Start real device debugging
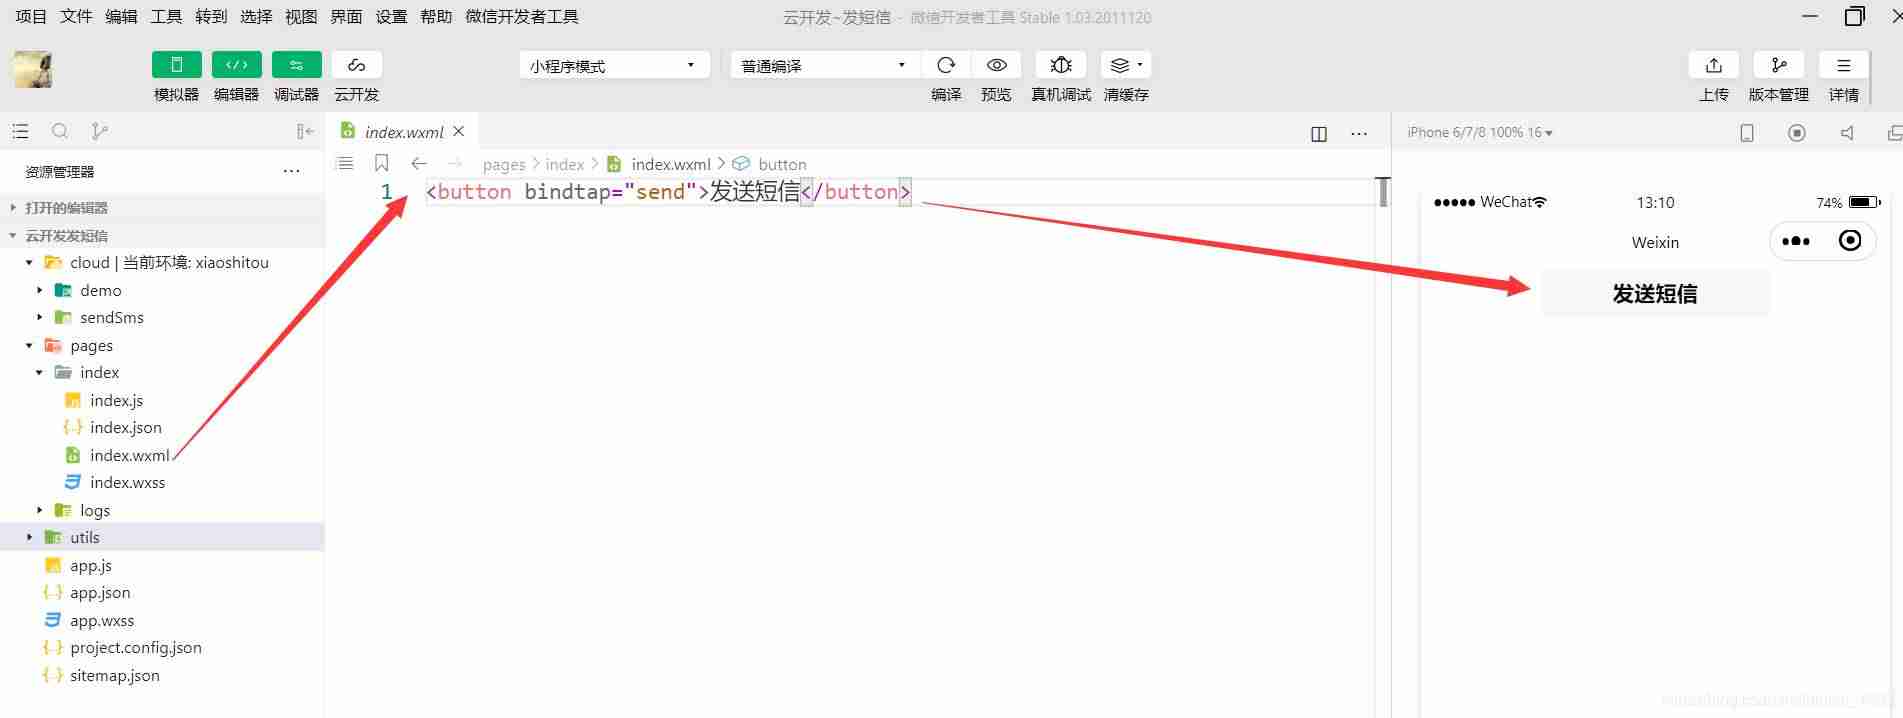The image size is (1903, 718). click(1061, 65)
